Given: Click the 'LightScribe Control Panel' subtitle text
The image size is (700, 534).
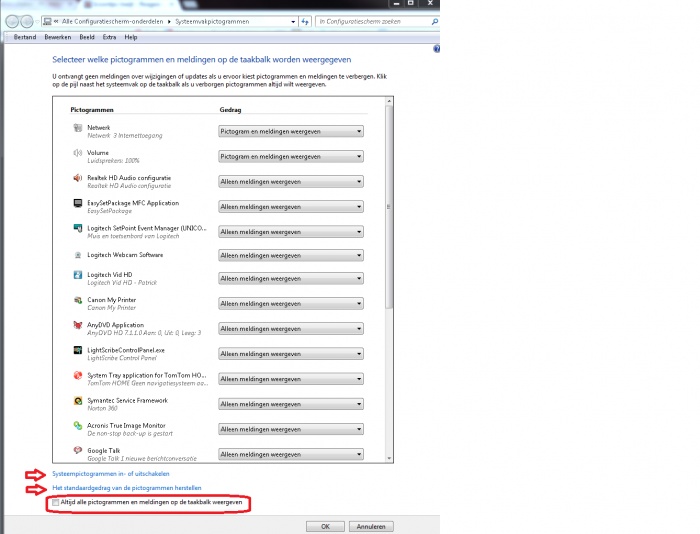Looking at the screenshot, I should (122, 358).
